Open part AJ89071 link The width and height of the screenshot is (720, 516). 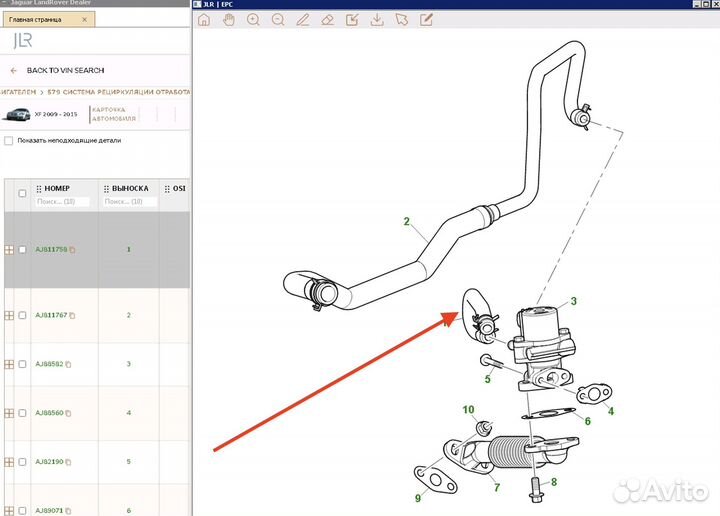(49, 510)
